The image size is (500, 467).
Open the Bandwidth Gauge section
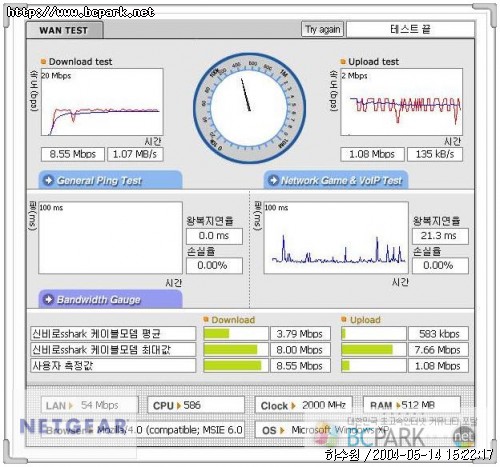(x=110, y=299)
